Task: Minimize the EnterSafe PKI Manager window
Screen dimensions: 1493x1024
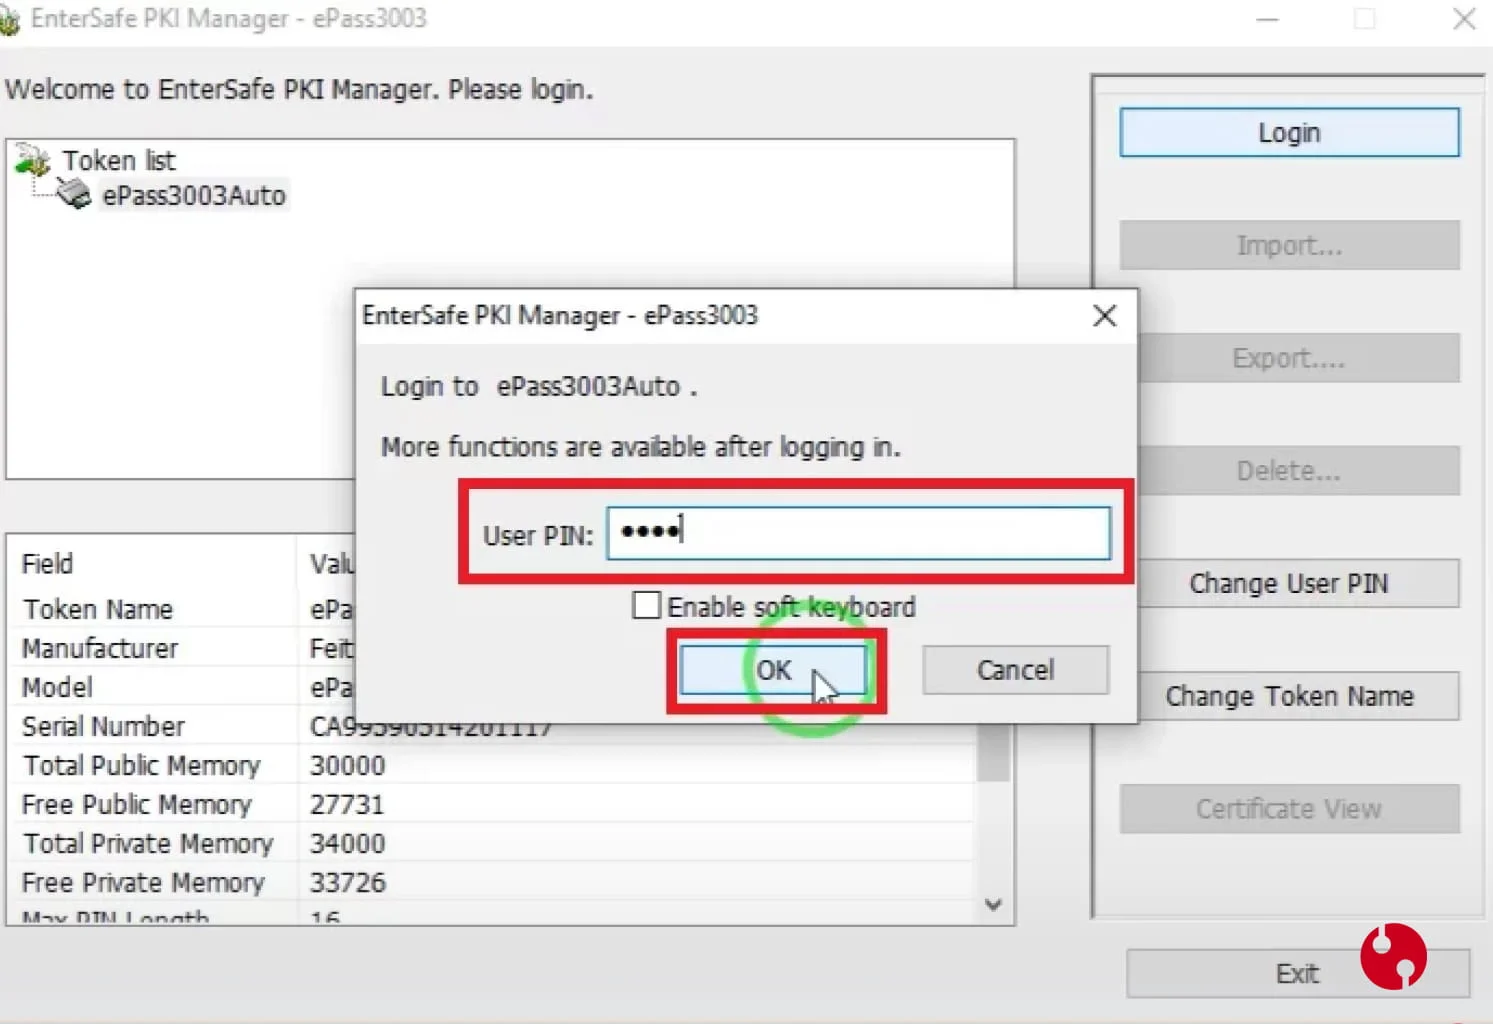Action: click(1268, 19)
